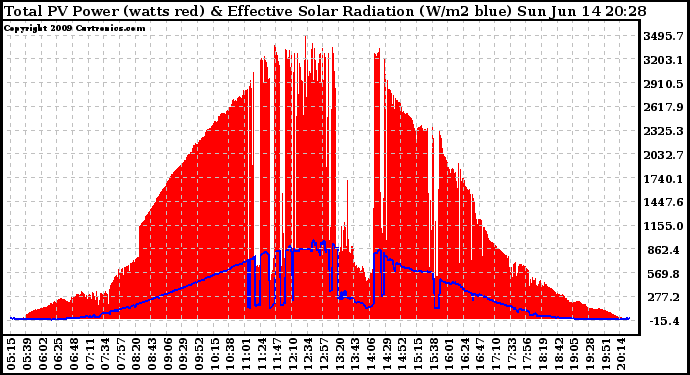Select the 17:10 time label

point(495,354)
